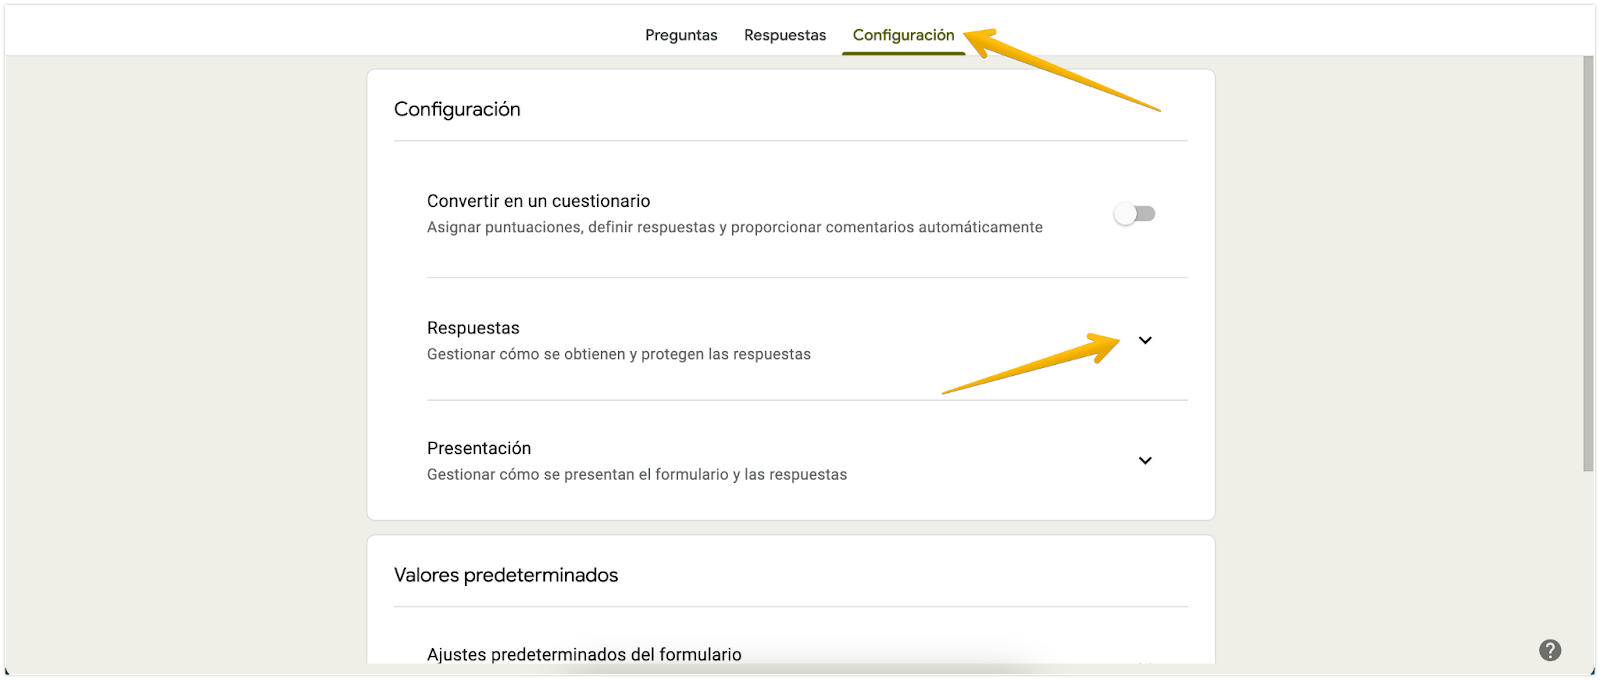Click the Valores predeterminados heading

(x=506, y=575)
